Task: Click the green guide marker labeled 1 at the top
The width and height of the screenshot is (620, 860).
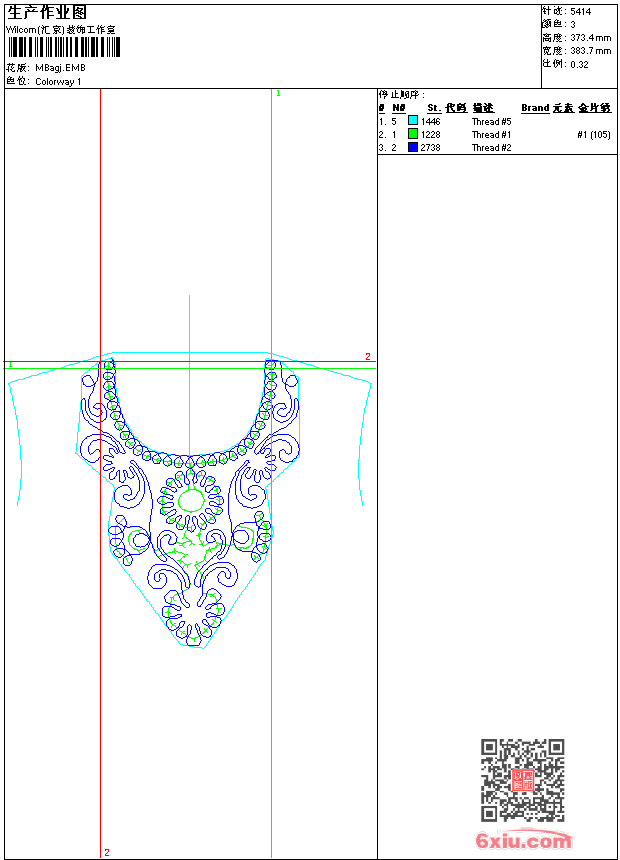Action: 278,93
